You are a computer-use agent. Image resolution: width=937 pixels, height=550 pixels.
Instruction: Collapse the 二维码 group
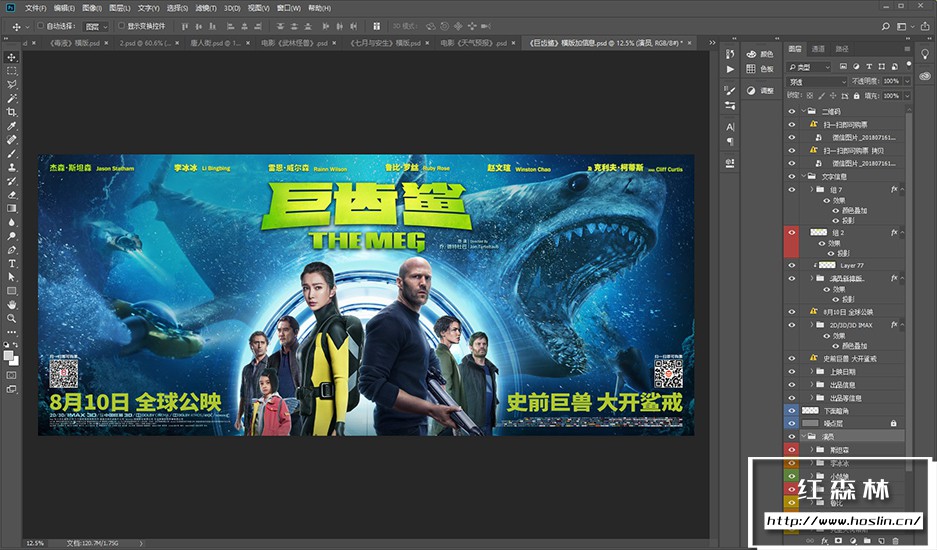[x=803, y=111]
